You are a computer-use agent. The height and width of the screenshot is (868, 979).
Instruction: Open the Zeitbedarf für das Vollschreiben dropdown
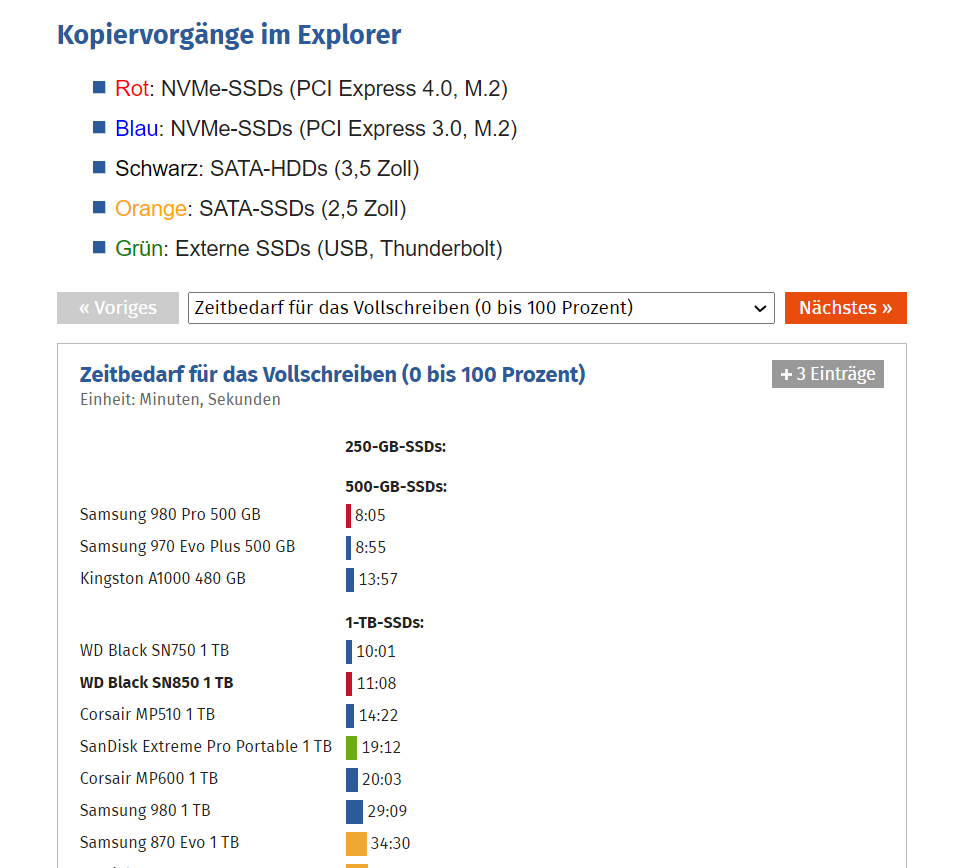pyautogui.click(x=481, y=308)
